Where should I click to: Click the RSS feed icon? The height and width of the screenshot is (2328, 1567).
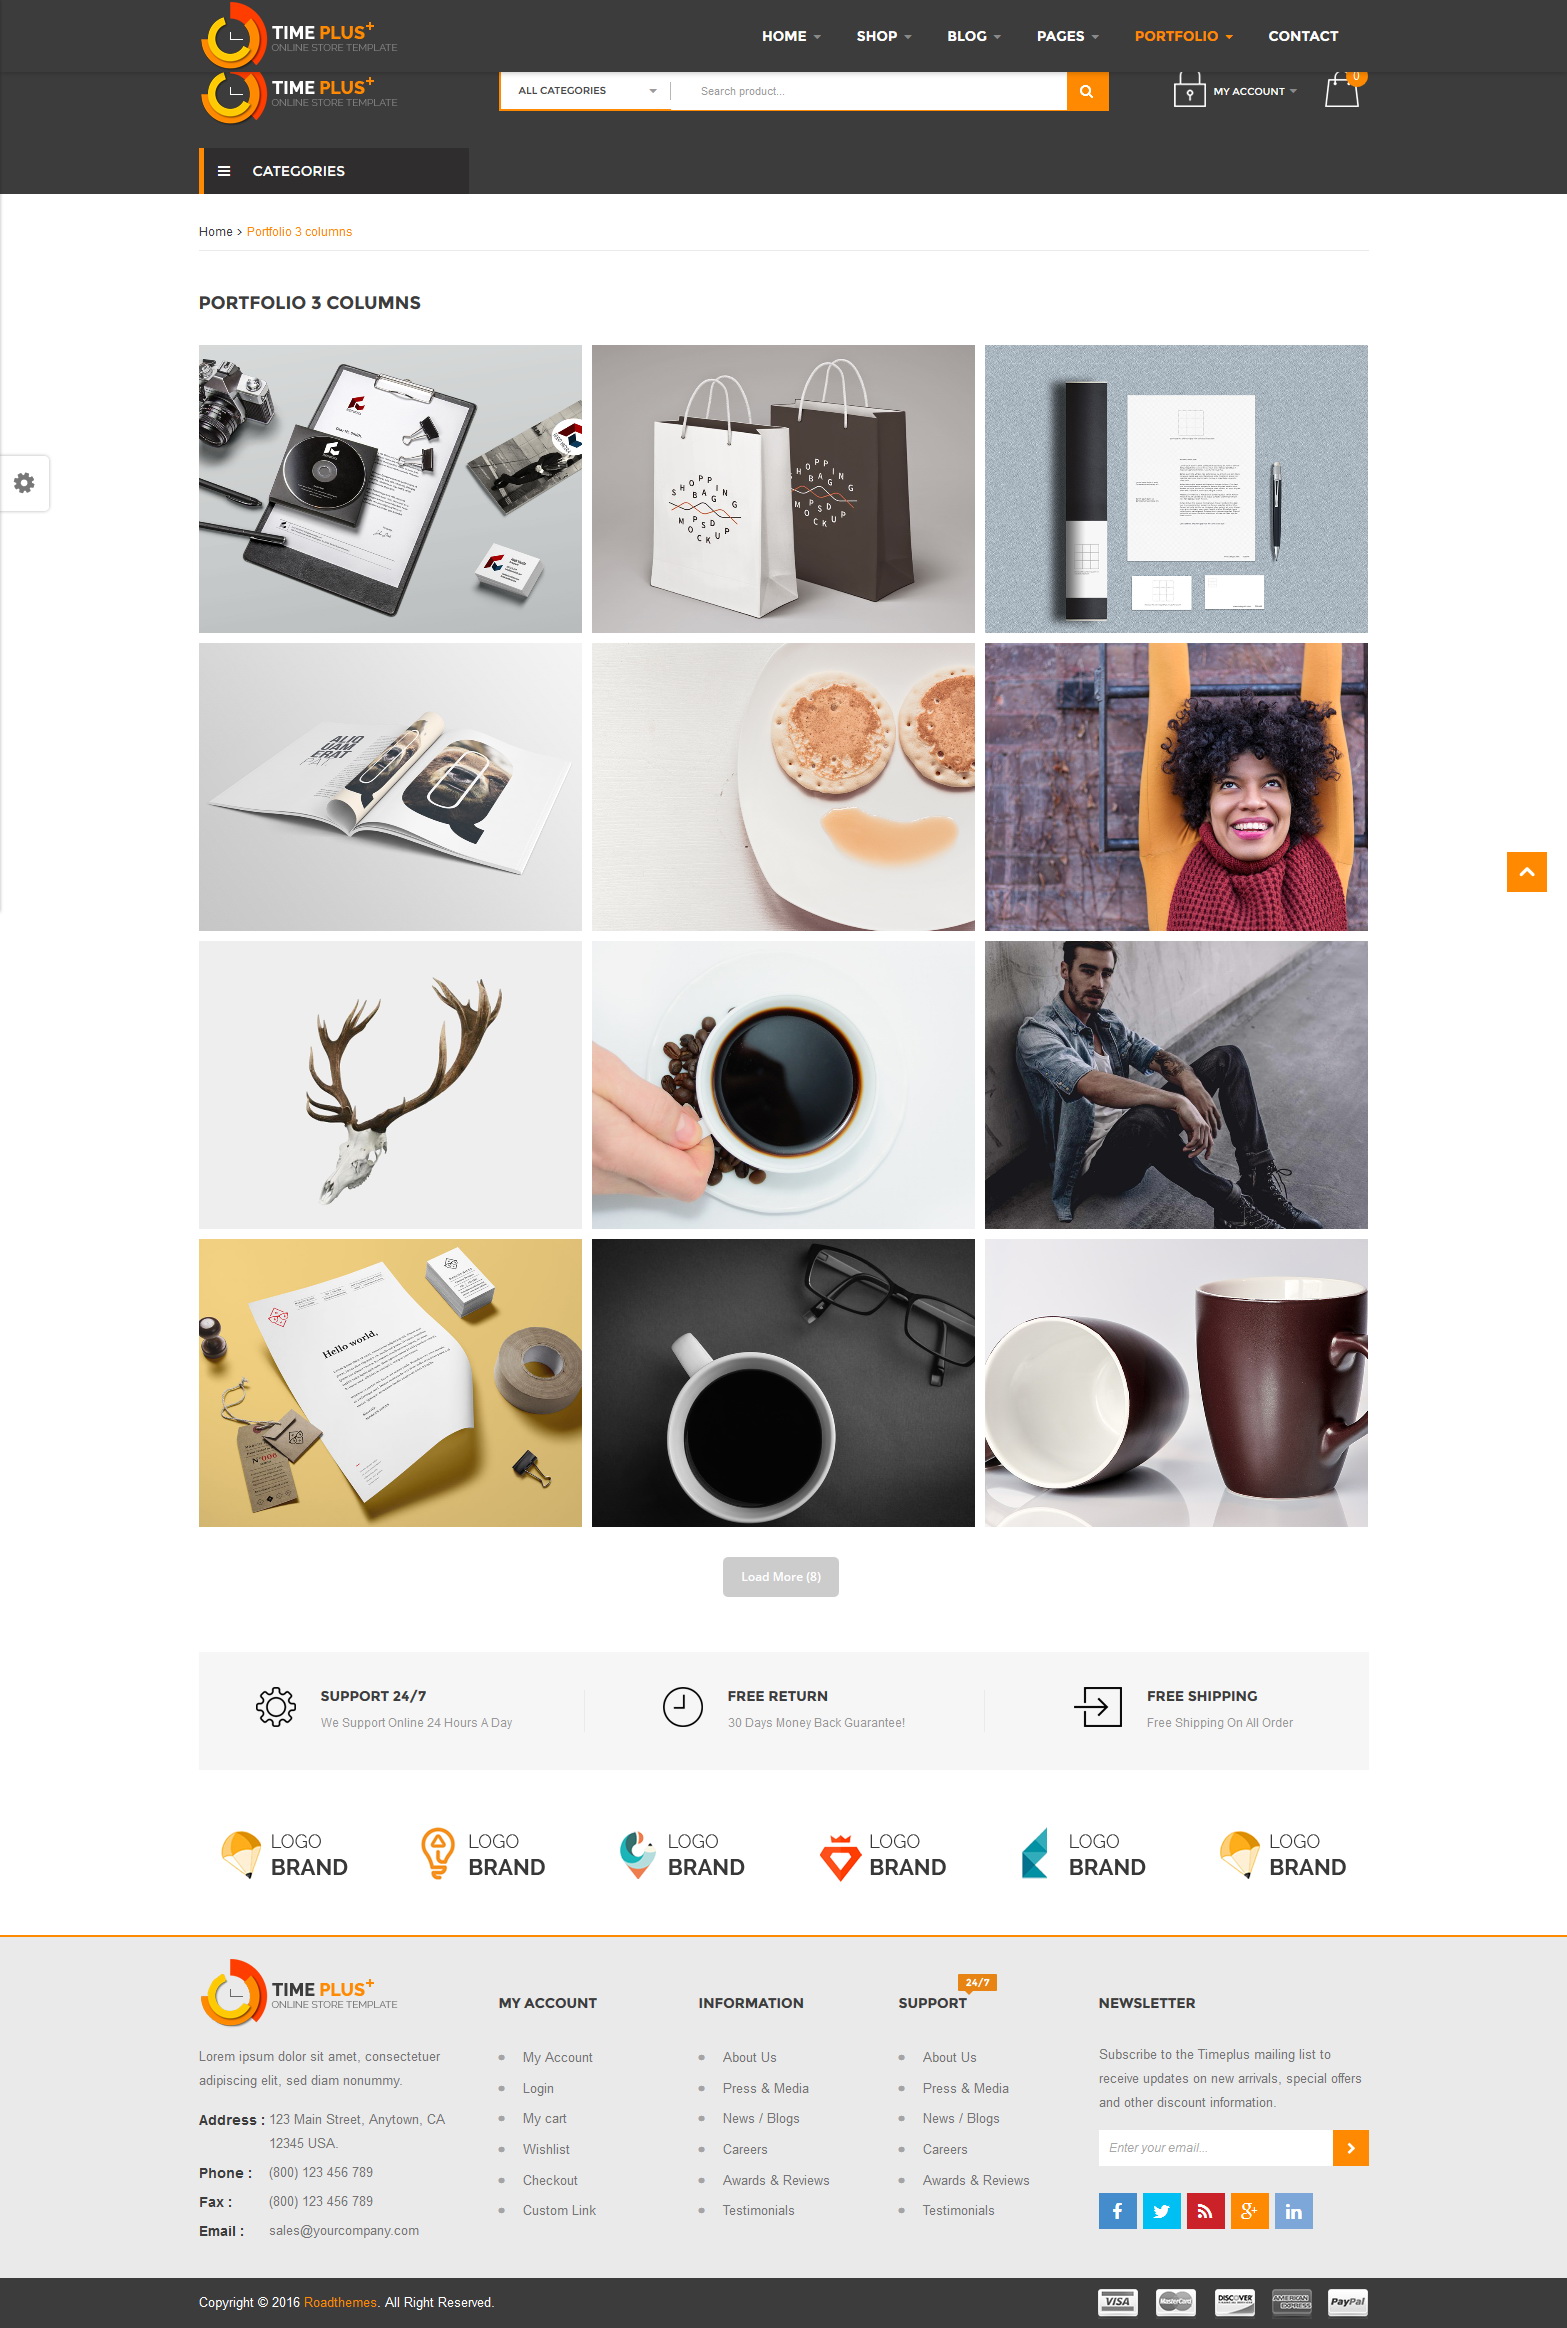pos(1205,2211)
